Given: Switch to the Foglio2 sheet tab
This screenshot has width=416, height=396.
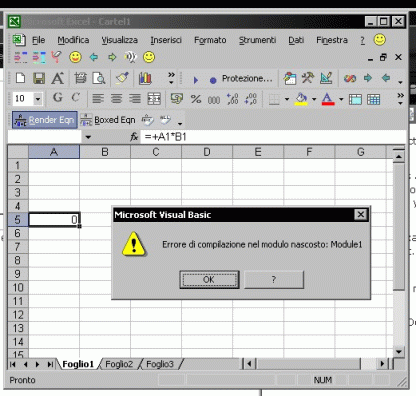Looking at the screenshot, I should pos(119,364).
